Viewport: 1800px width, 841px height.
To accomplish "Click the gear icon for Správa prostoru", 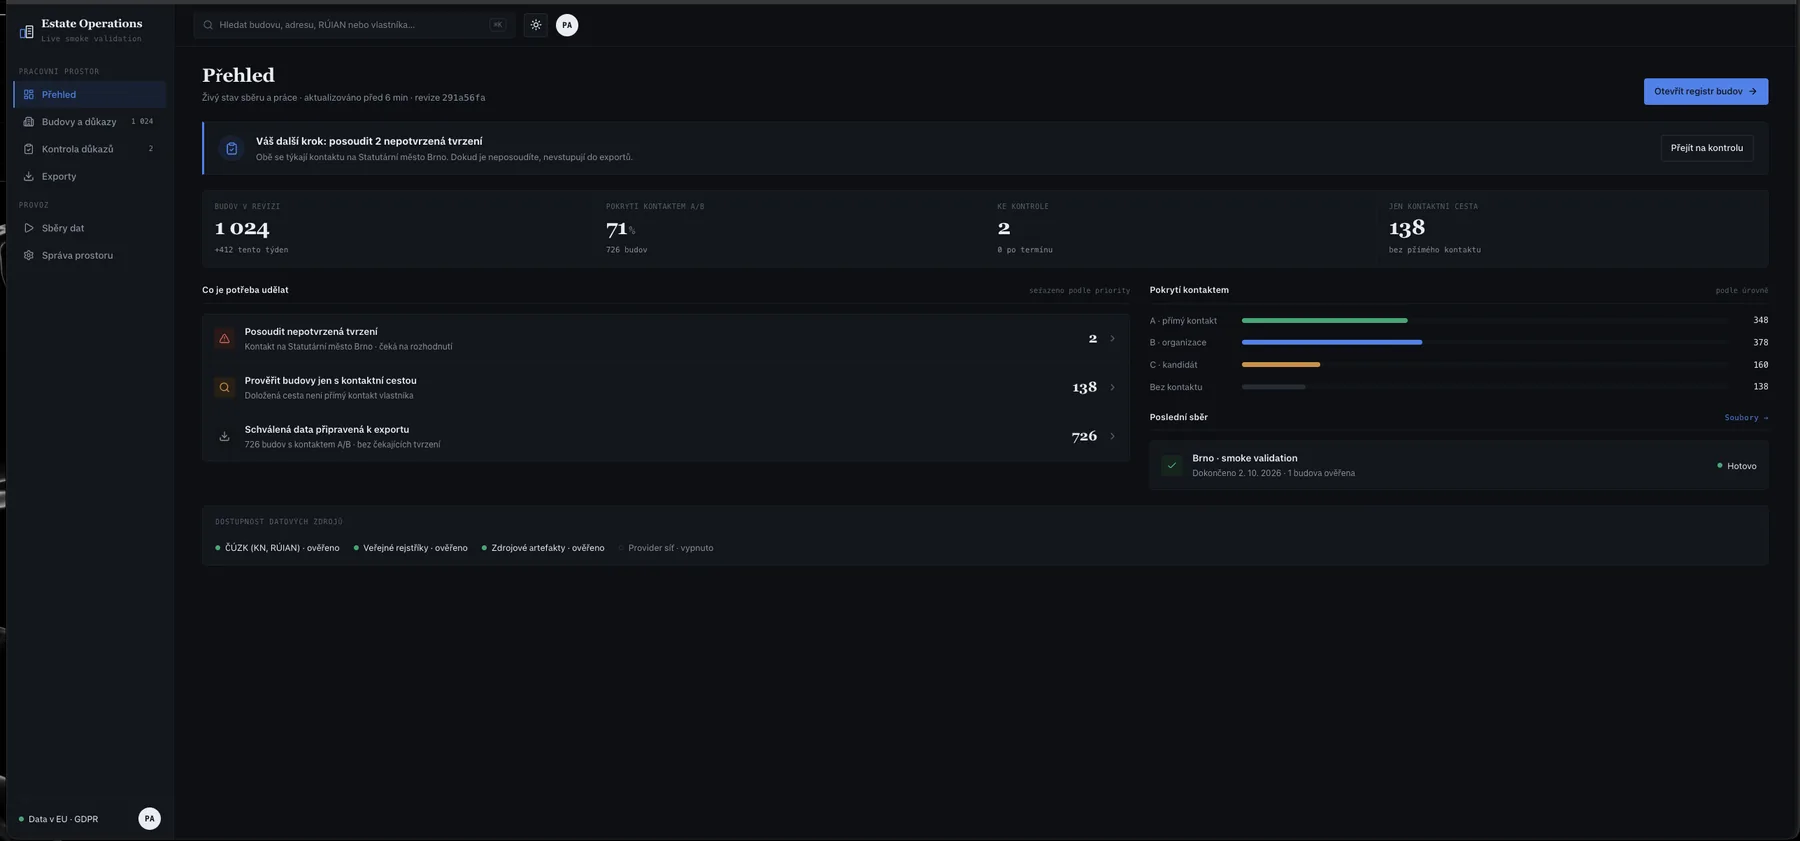I will click(29, 255).
